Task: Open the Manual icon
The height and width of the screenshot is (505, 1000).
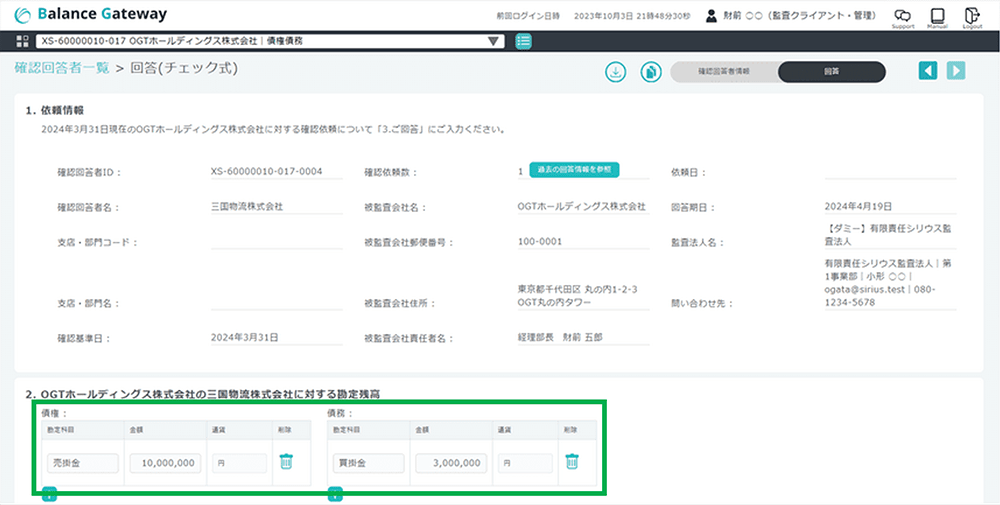Action: (x=937, y=16)
